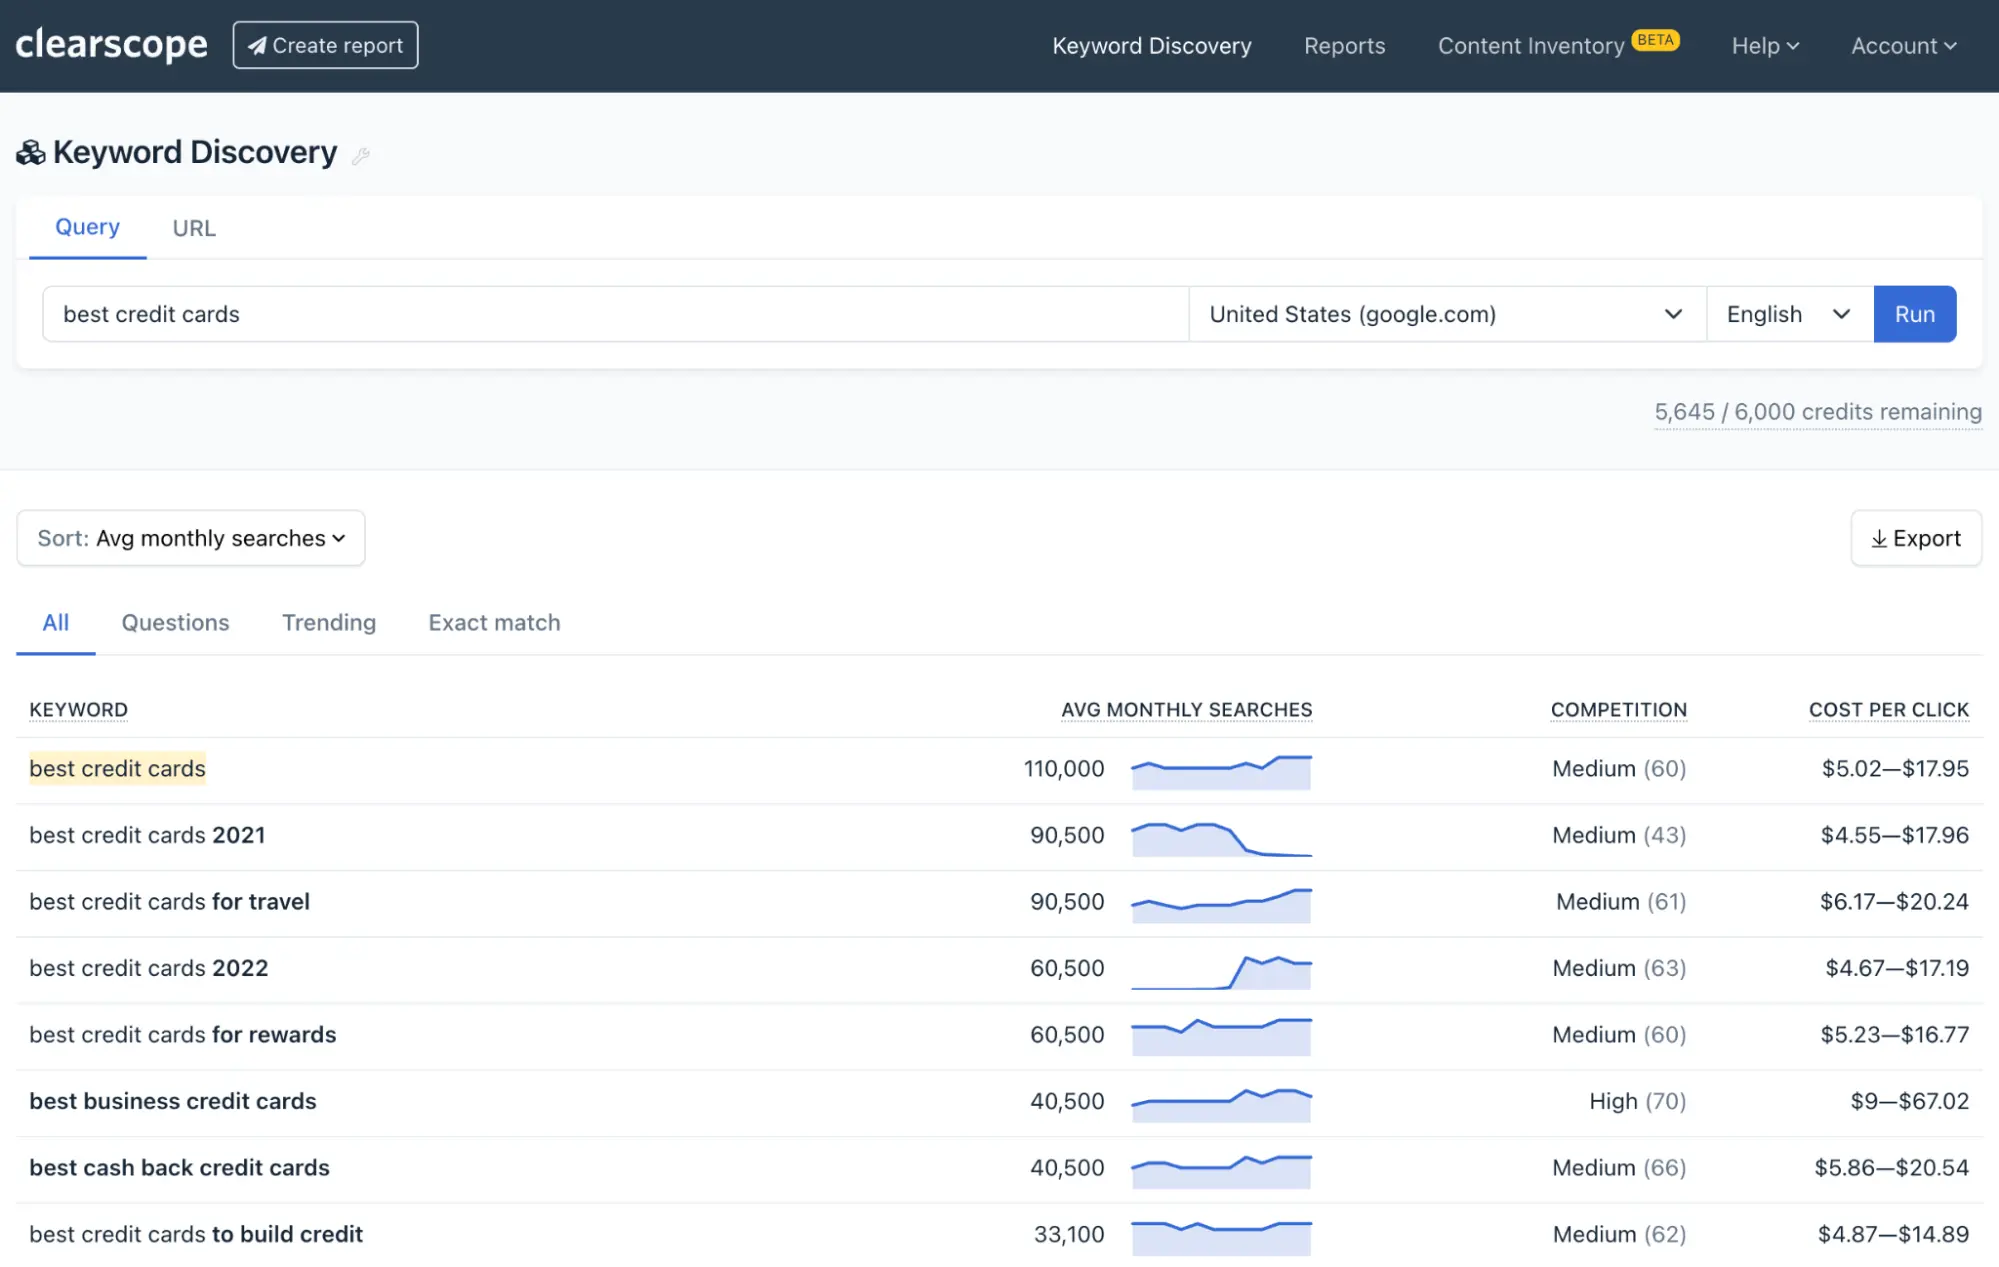Open the English language dropdown
Screen dimensions: 1999x1267
click(x=1788, y=314)
